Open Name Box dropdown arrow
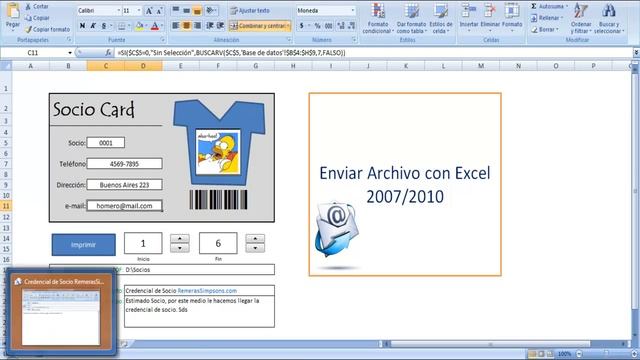640x360 pixels. pyautogui.click(x=70, y=53)
